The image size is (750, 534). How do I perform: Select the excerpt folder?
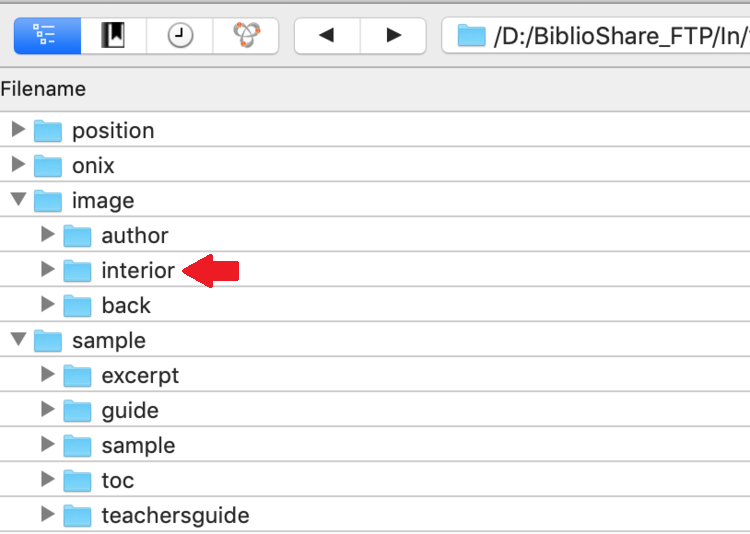(140, 376)
